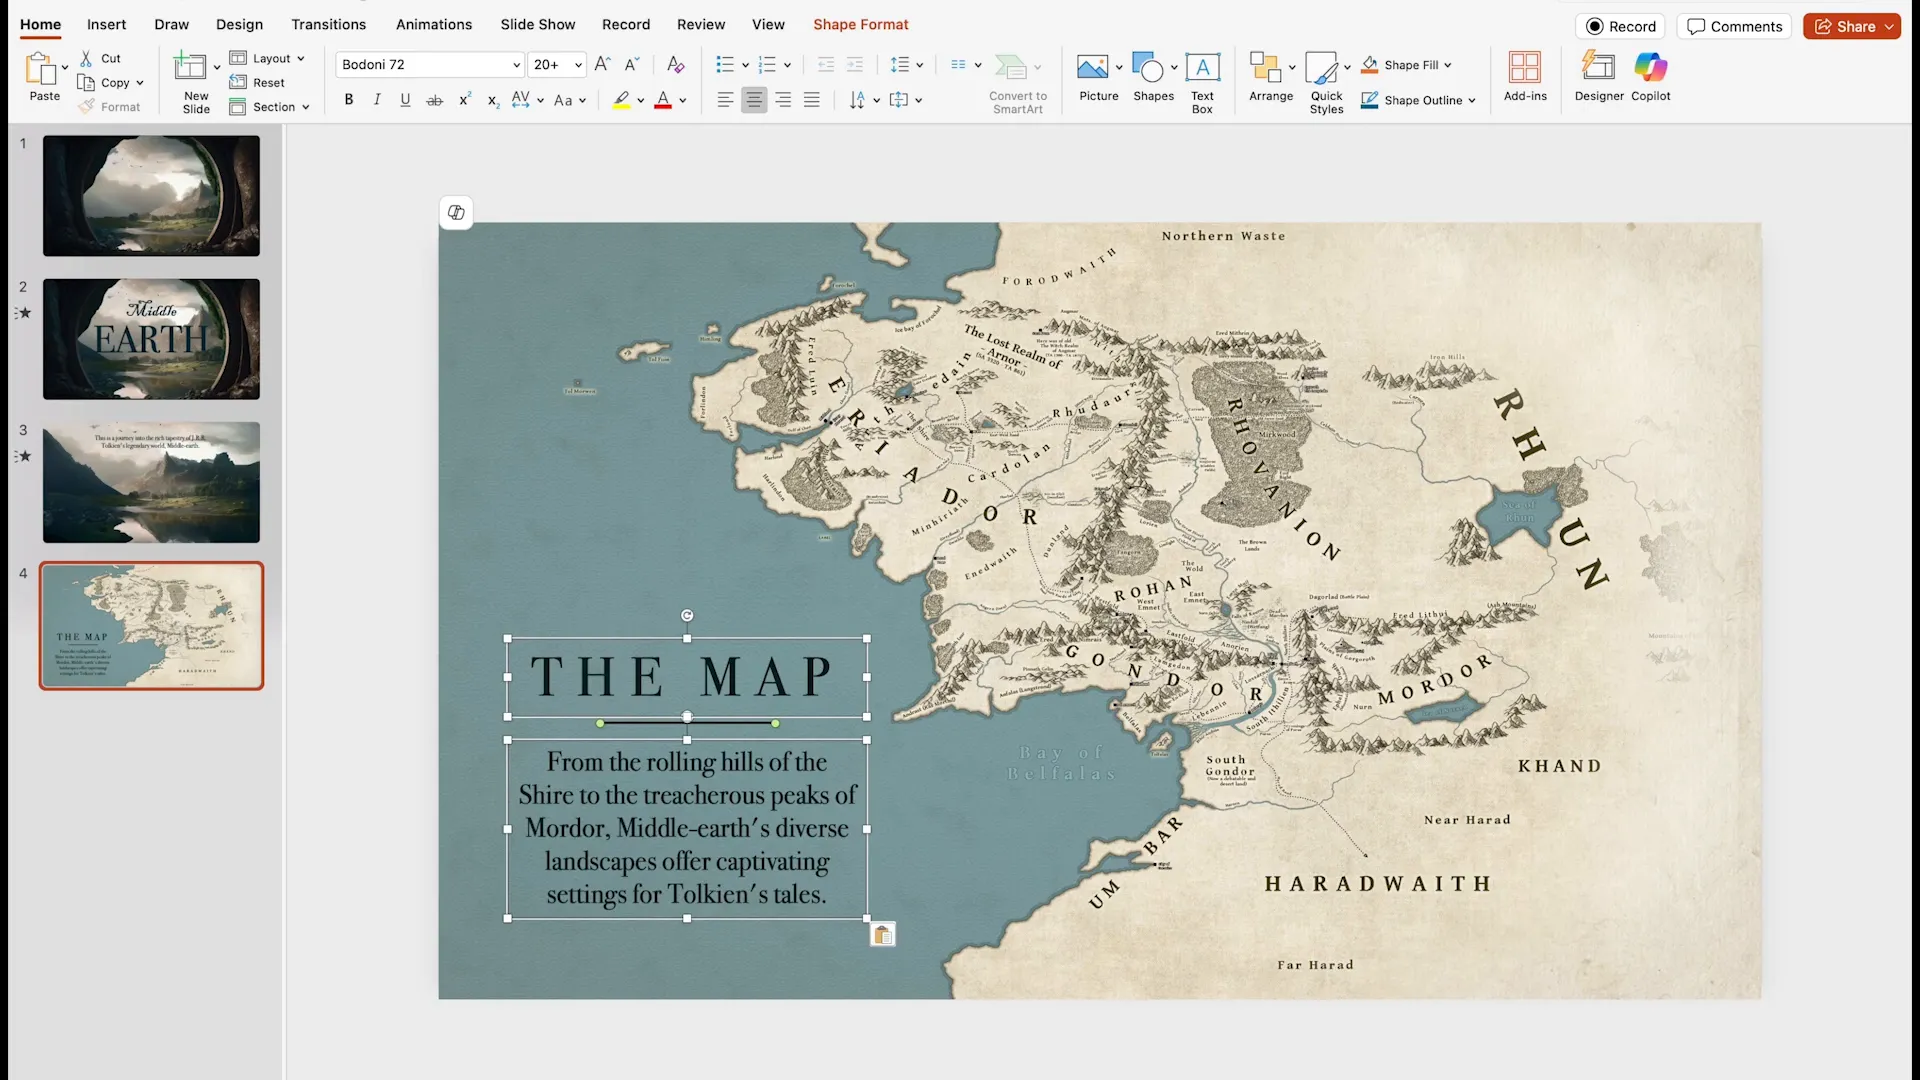Open the Transitions tab
The image size is (1920, 1080).
tap(328, 24)
